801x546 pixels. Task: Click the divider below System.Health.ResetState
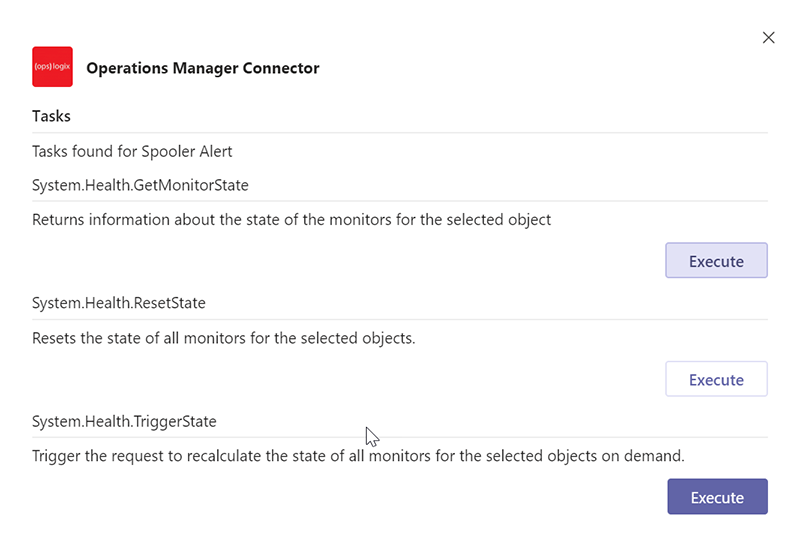[x=400, y=320]
